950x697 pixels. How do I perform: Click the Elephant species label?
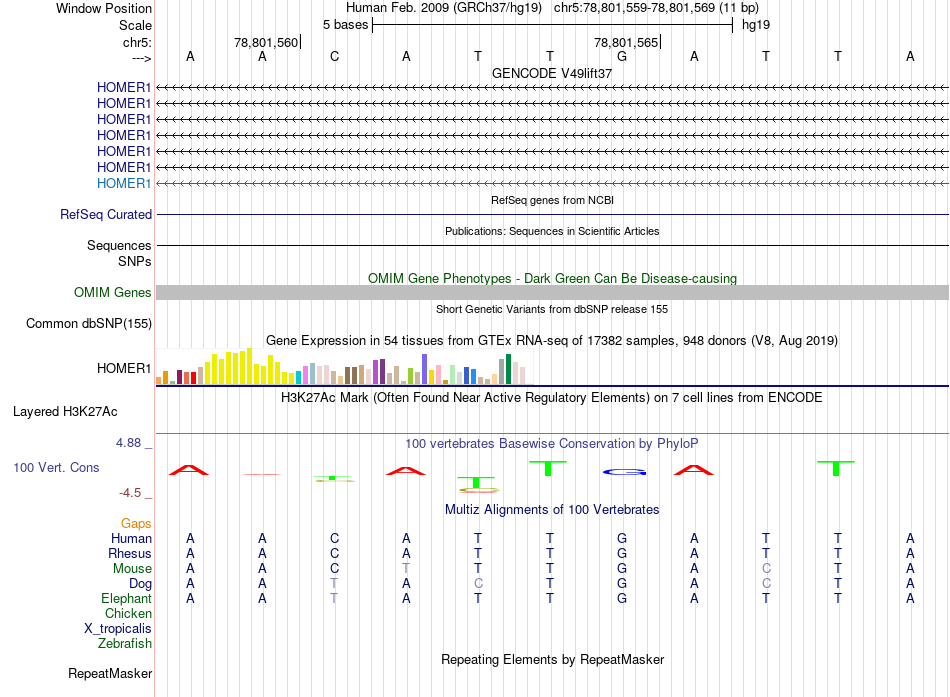coord(126,599)
